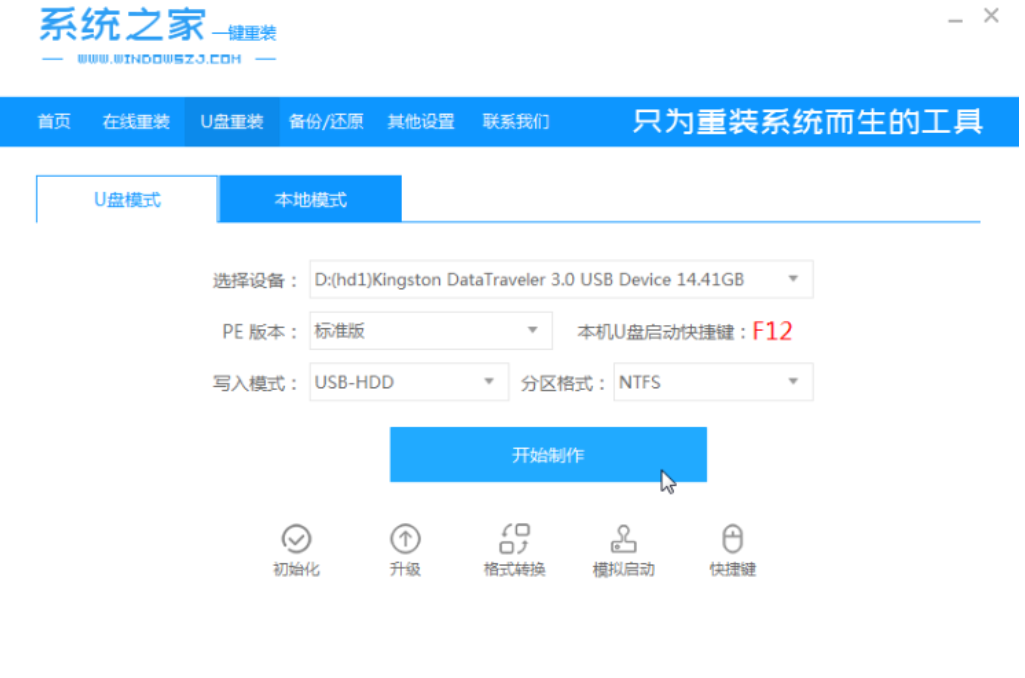Viewport: 1025px width, 678px height.
Task: Click the USB drive icon above 模拟启动
Action: point(623,537)
